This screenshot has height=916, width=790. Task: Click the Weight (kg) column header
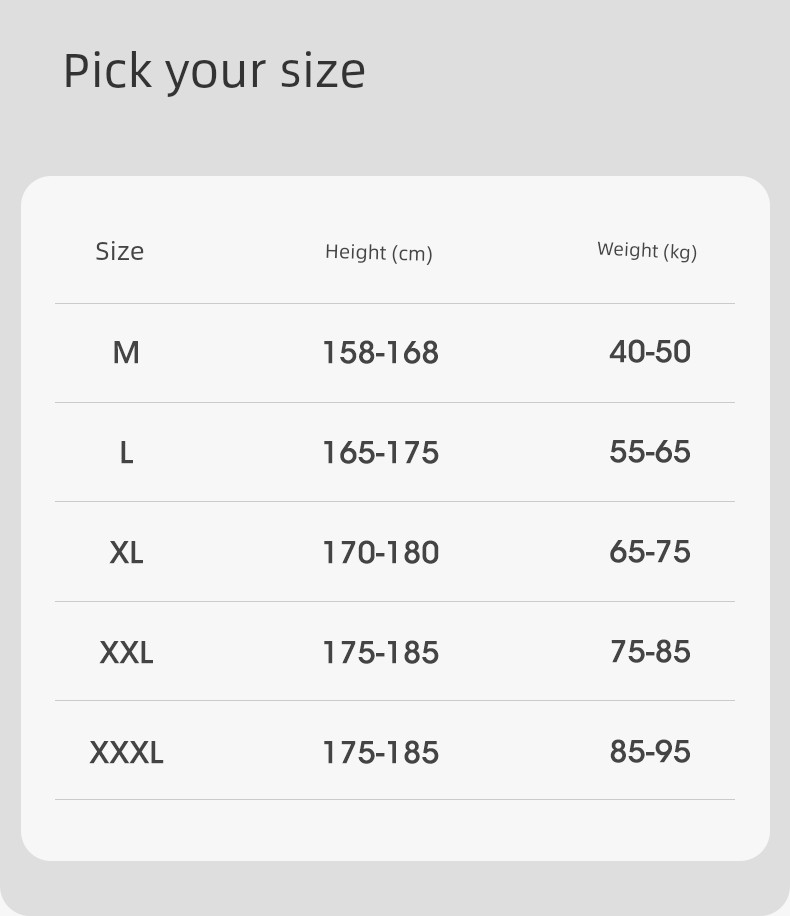[x=647, y=250]
